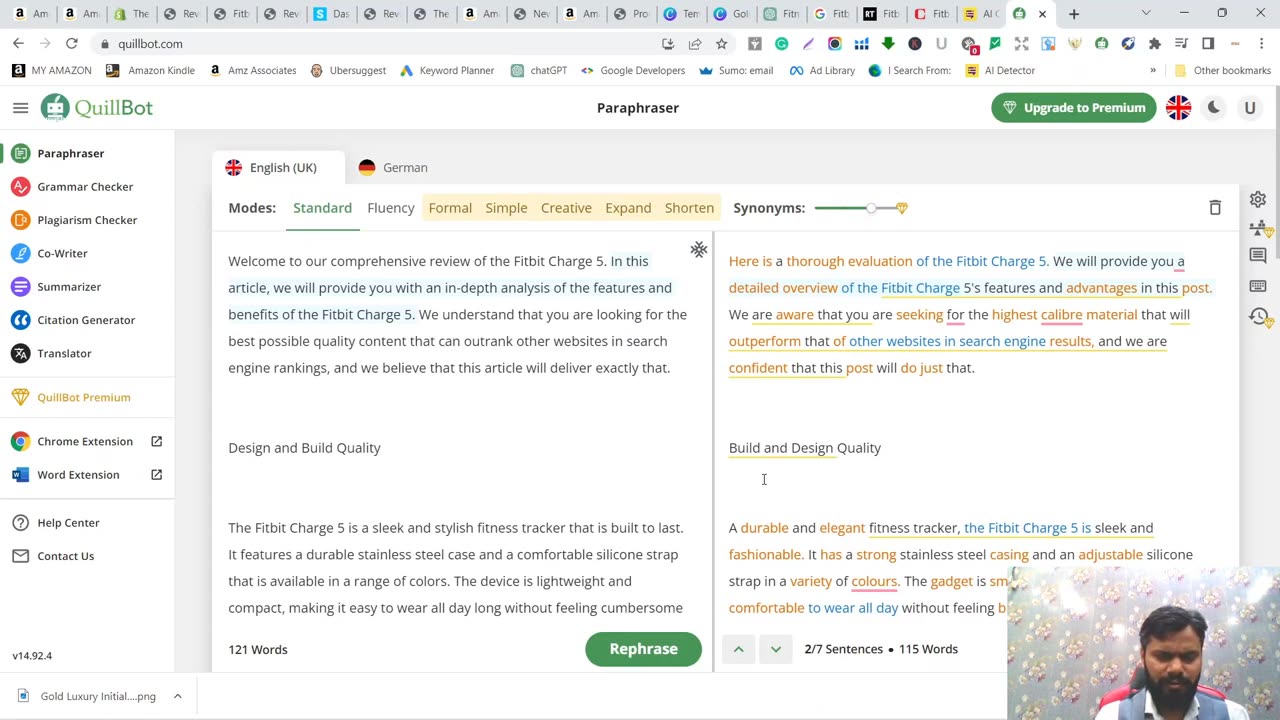Click QuillBot Premium diamond link

click(83, 397)
